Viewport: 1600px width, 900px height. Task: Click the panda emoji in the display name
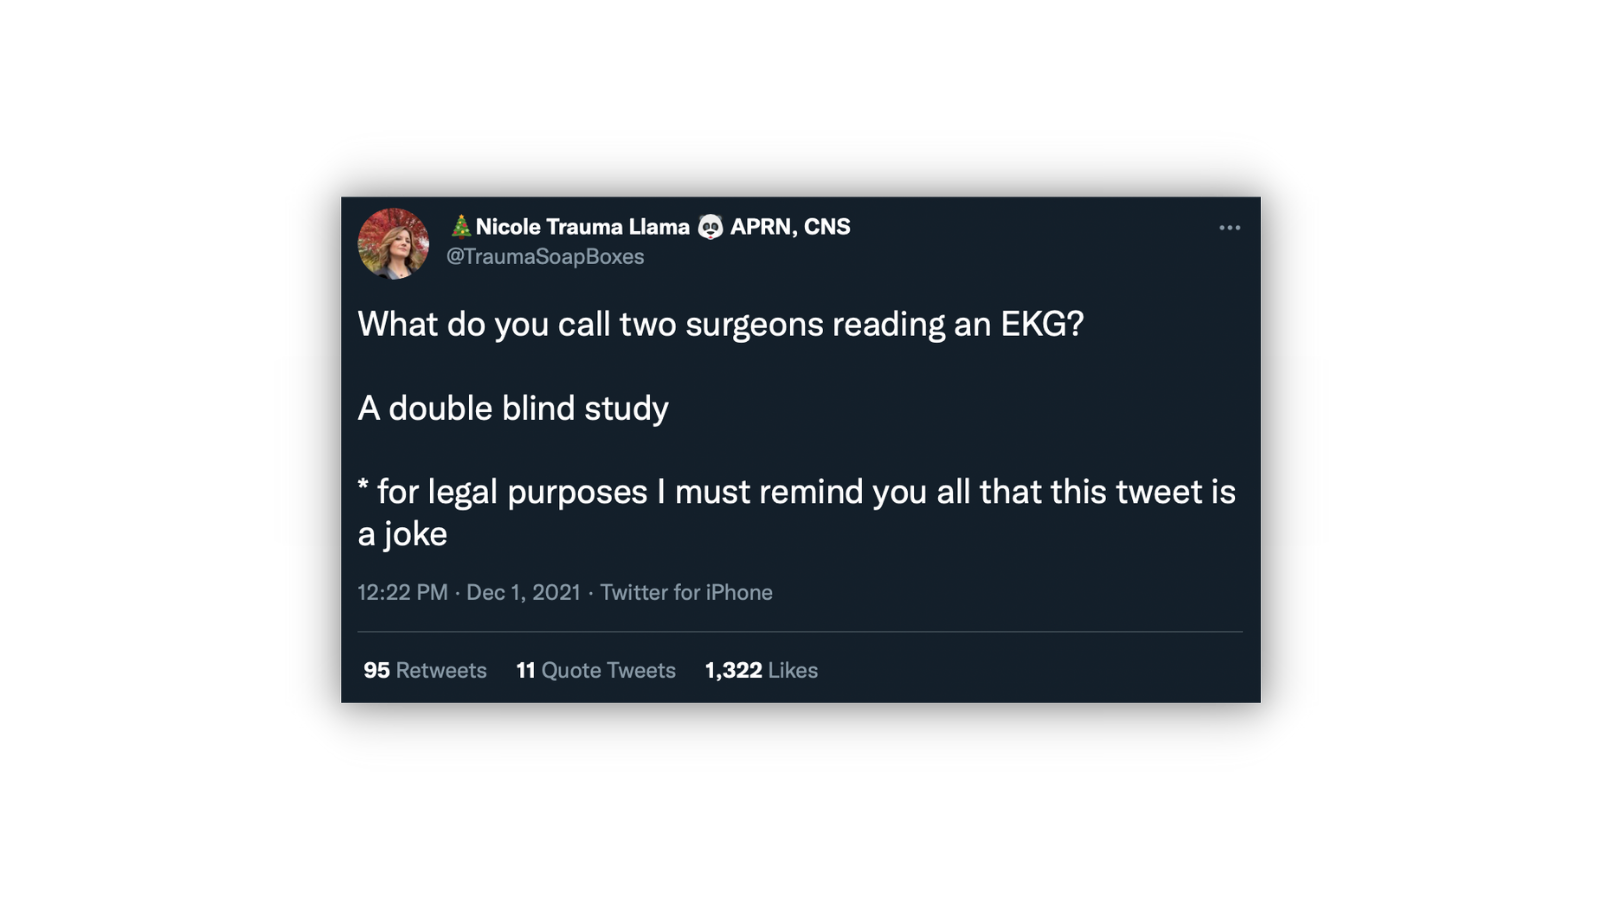[x=710, y=227]
